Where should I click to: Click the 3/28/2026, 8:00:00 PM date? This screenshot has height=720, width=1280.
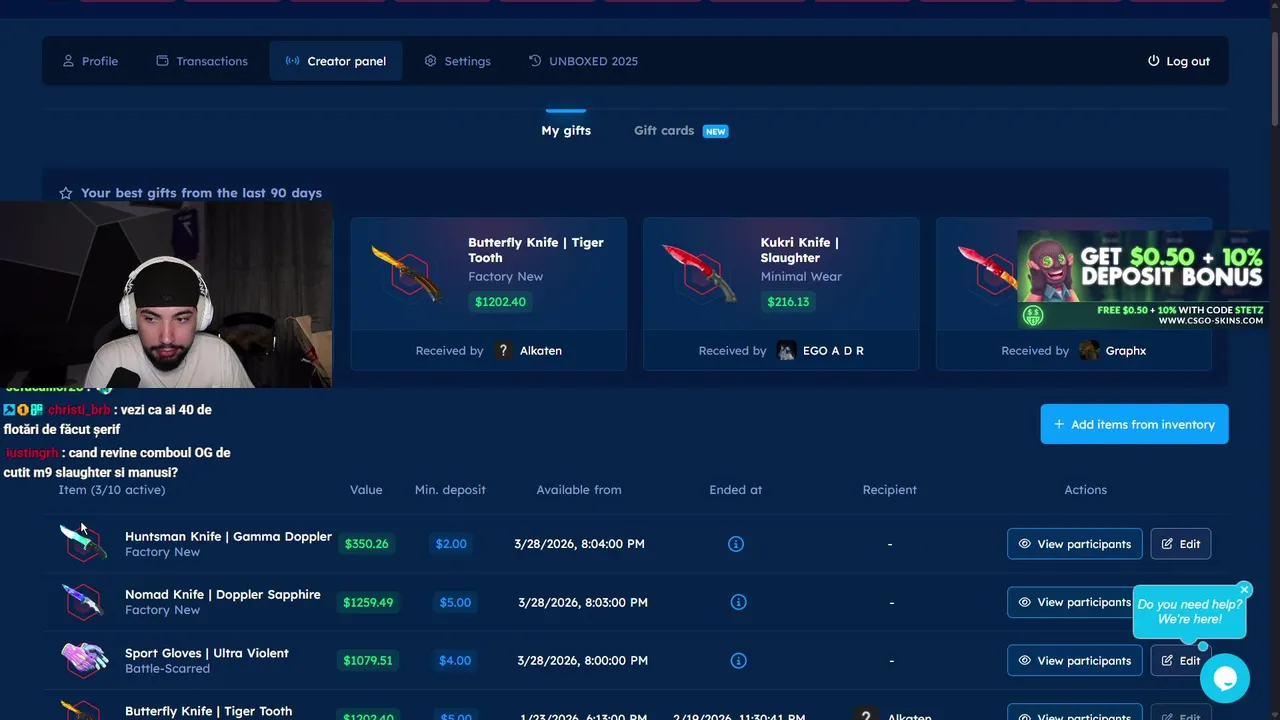pyautogui.click(x=583, y=660)
